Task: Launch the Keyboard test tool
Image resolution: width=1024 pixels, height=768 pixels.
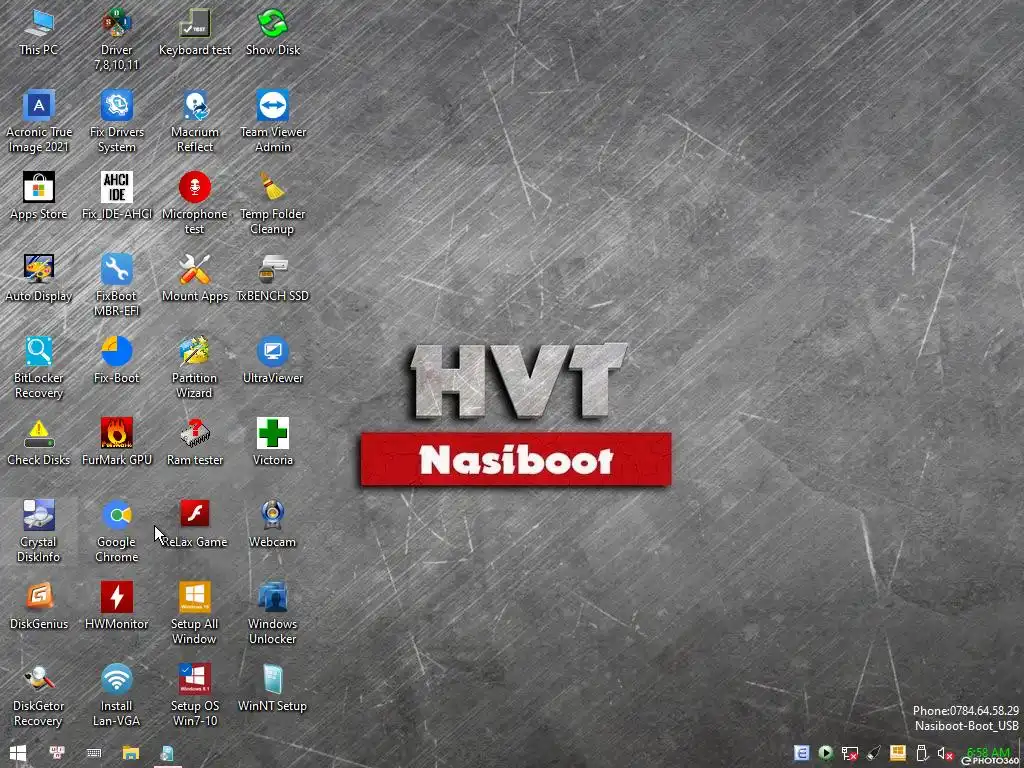Action: coord(195,33)
